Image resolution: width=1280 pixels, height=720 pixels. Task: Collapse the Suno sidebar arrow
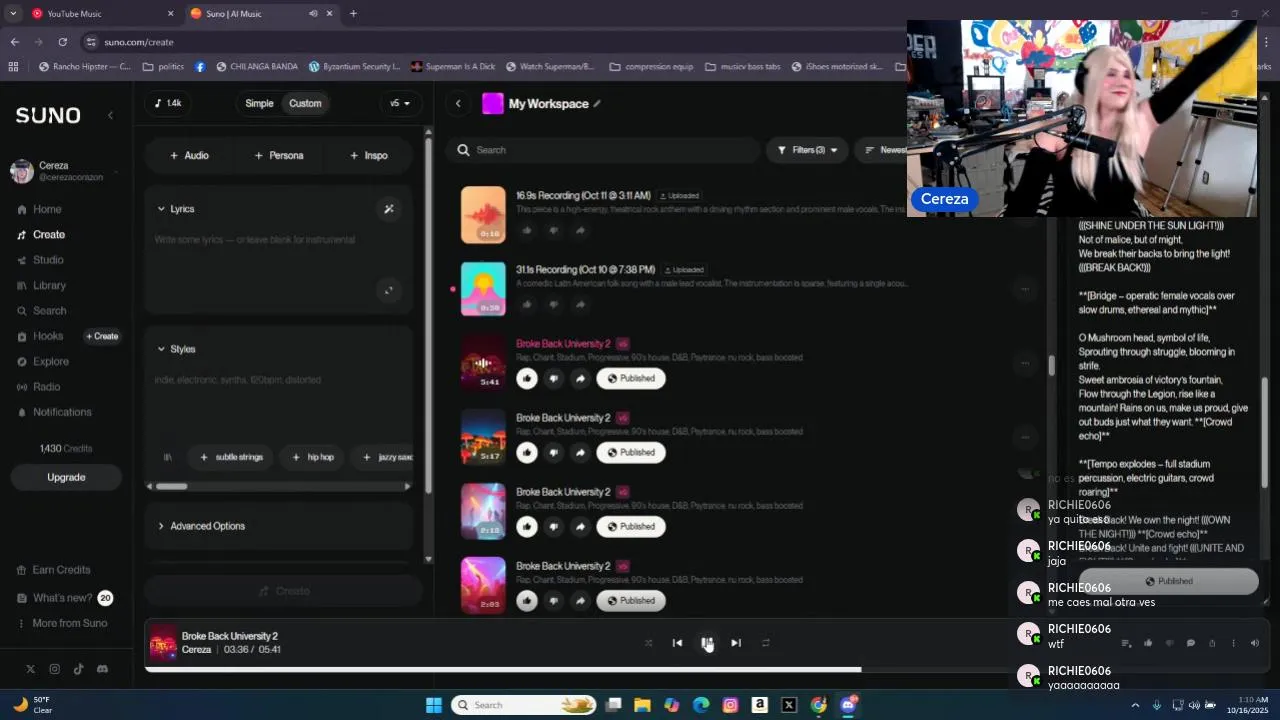(x=110, y=115)
